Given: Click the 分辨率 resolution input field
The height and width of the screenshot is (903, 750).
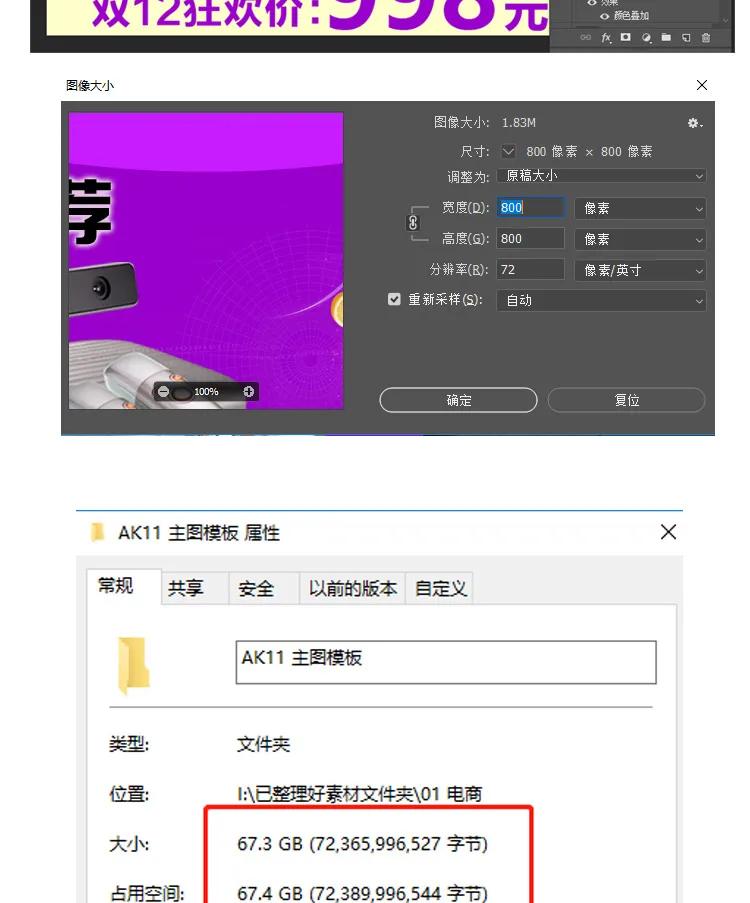Looking at the screenshot, I should [531, 270].
